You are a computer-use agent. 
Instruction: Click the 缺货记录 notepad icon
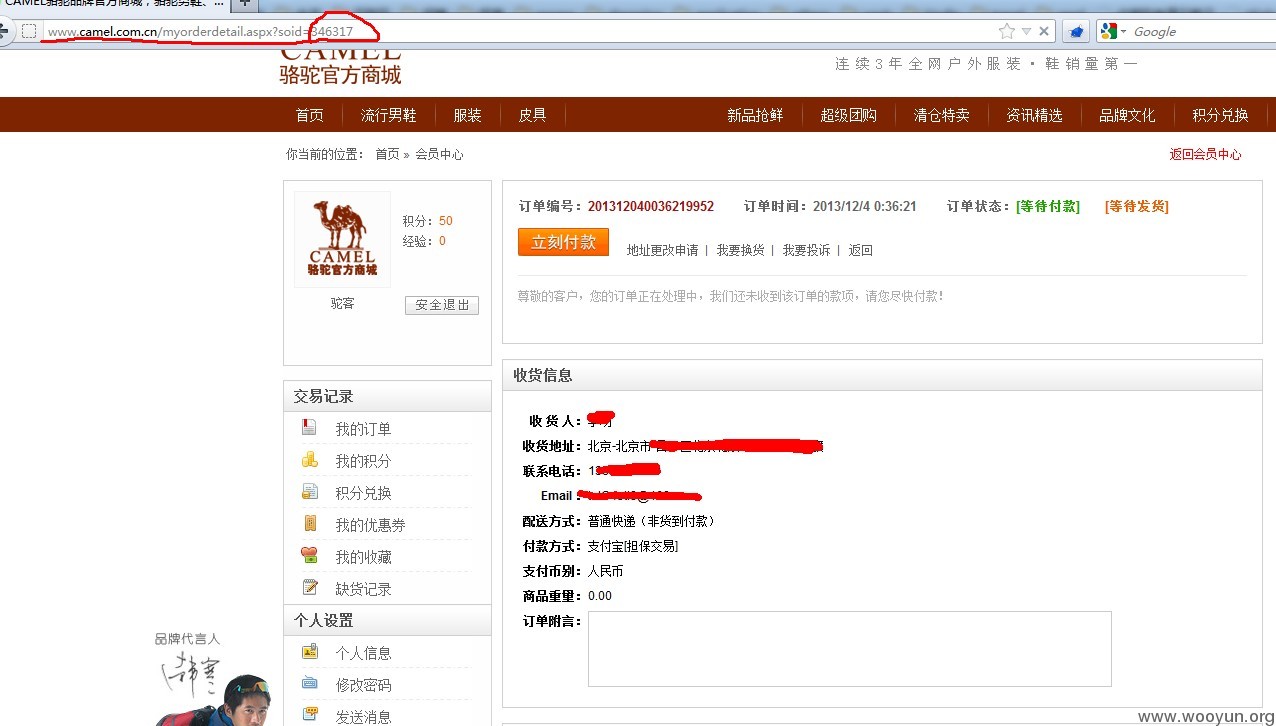point(310,587)
